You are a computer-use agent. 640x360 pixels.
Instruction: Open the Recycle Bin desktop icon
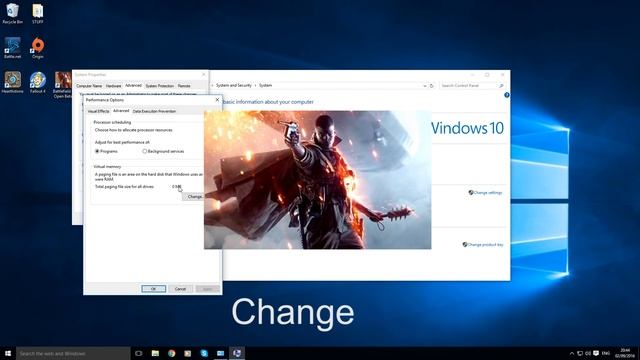click(13, 13)
